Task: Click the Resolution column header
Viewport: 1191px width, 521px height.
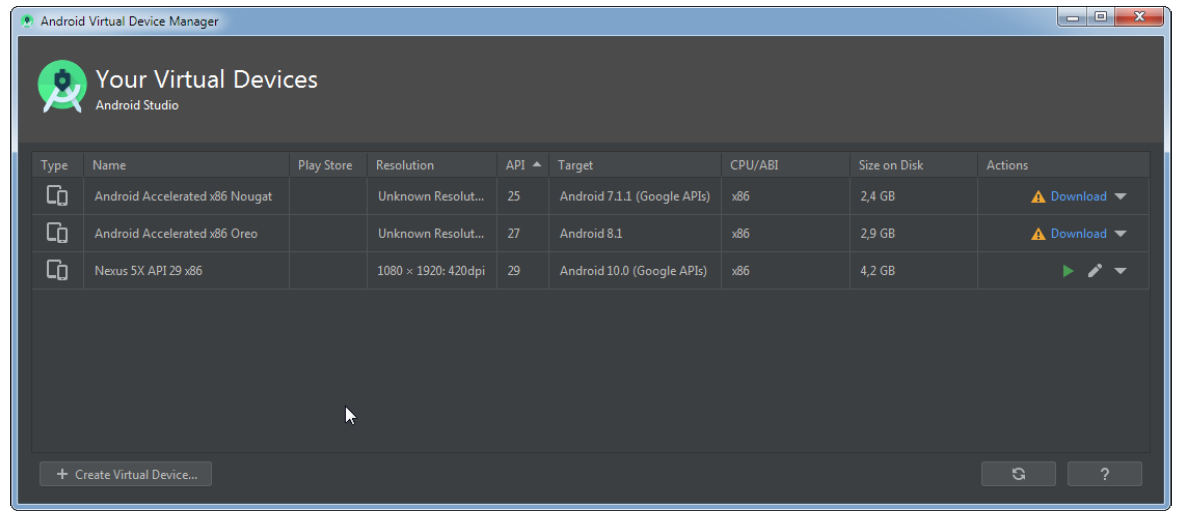Action: click(431, 165)
